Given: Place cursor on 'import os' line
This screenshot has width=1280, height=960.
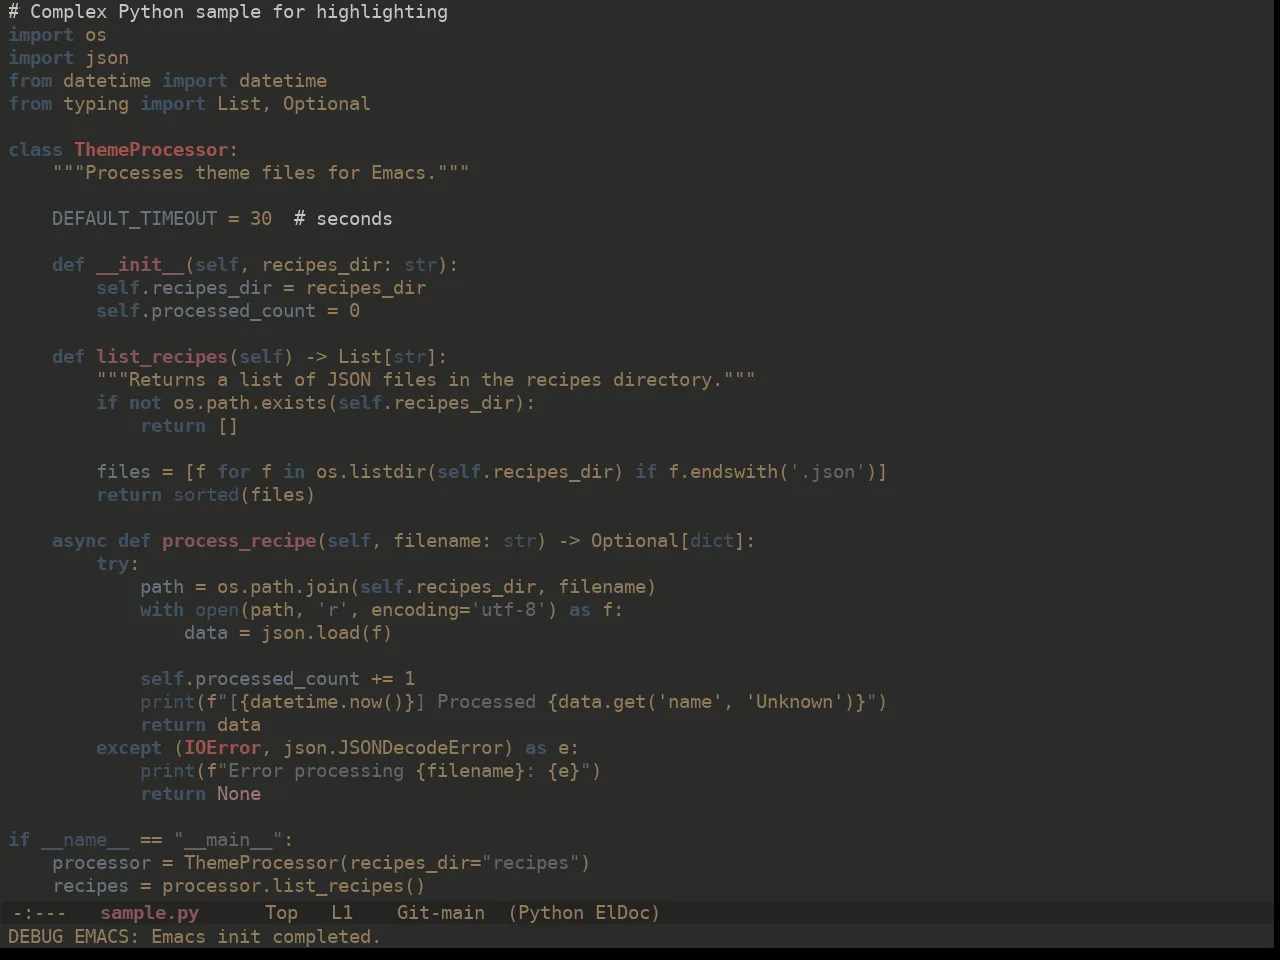Looking at the screenshot, I should [57, 35].
